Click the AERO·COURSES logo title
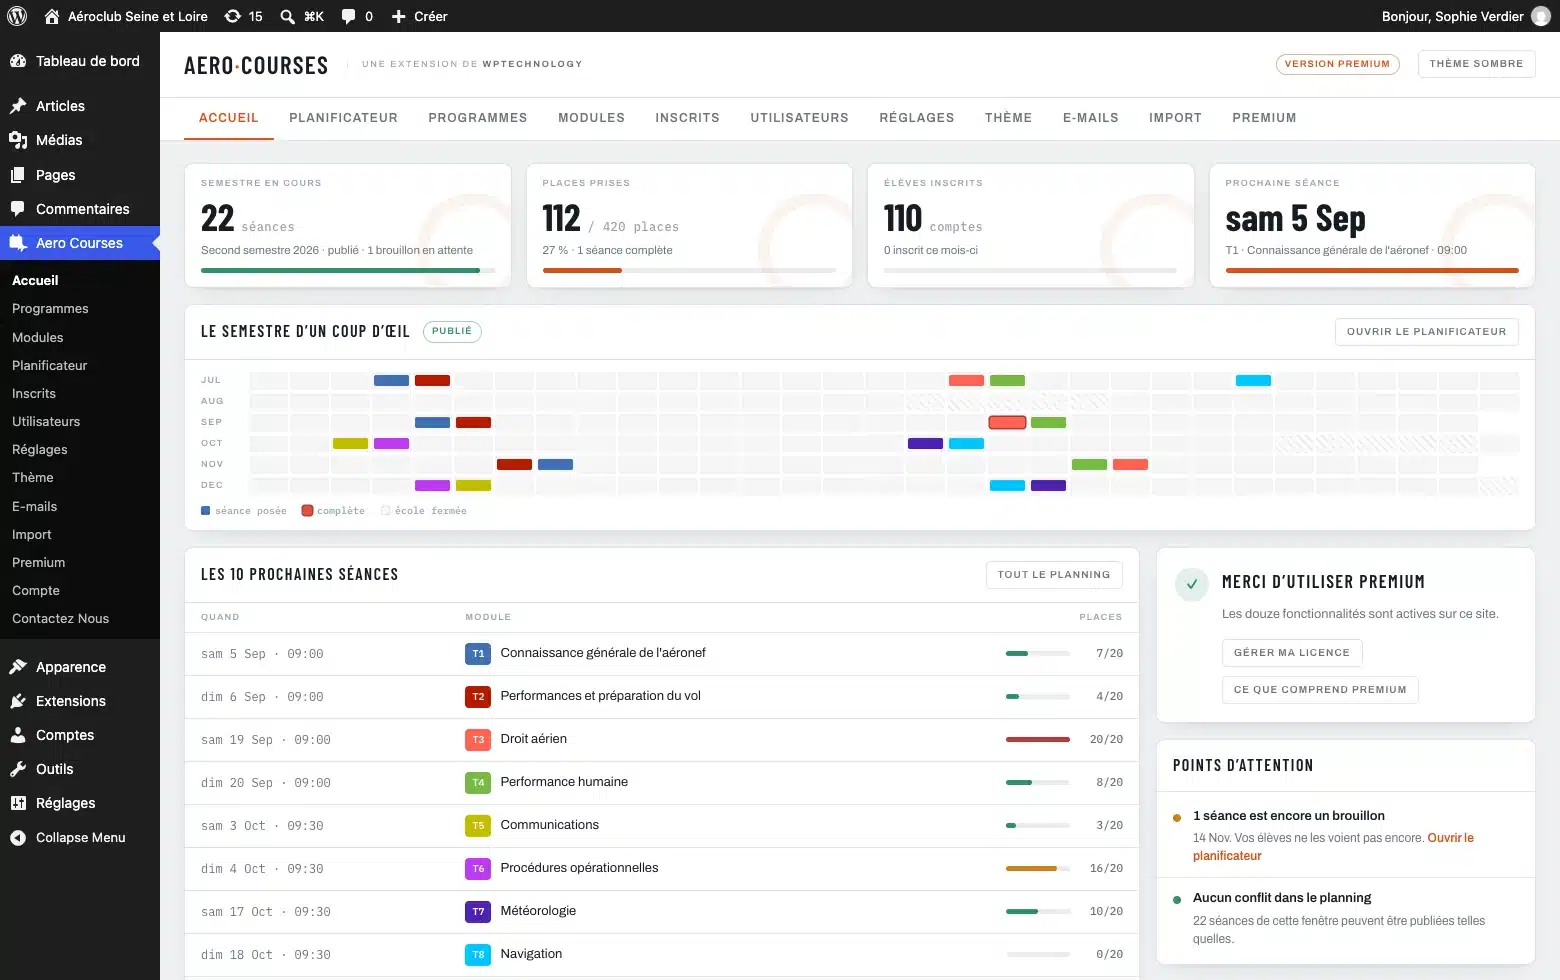1560x980 pixels. 256,66
